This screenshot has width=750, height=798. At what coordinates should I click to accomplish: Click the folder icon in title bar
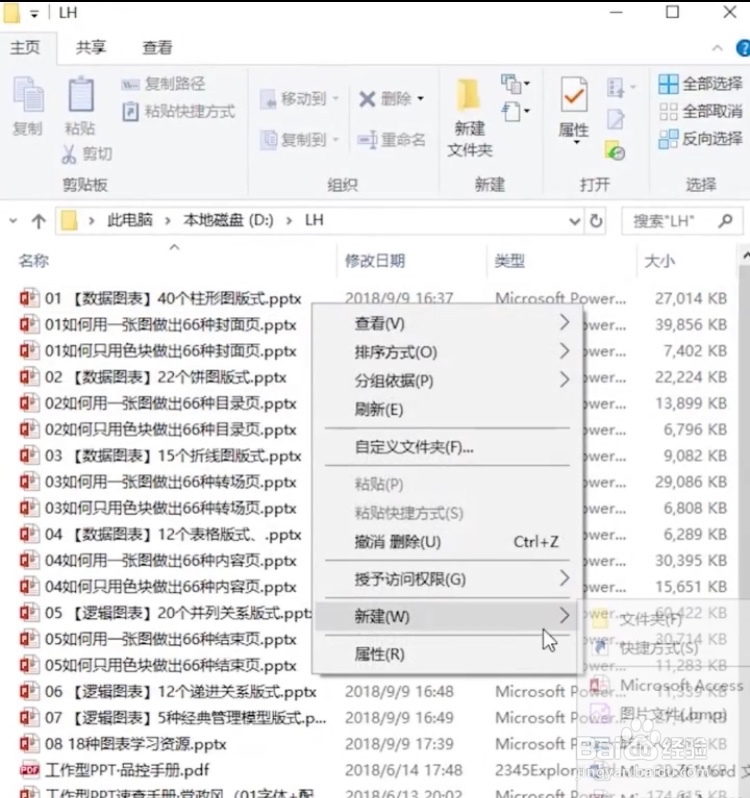coord(11,12)
